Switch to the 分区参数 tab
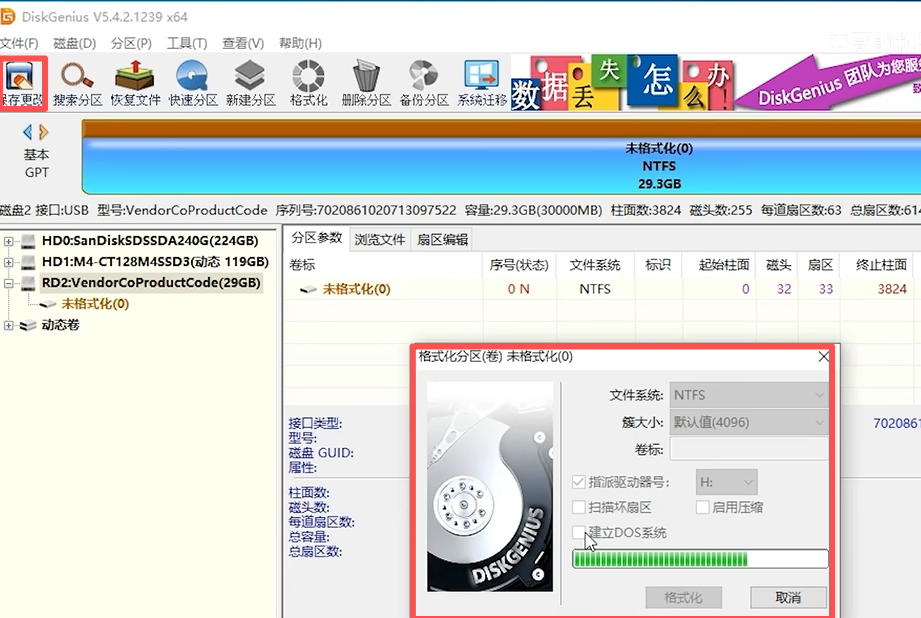 [x=317, y=239]
